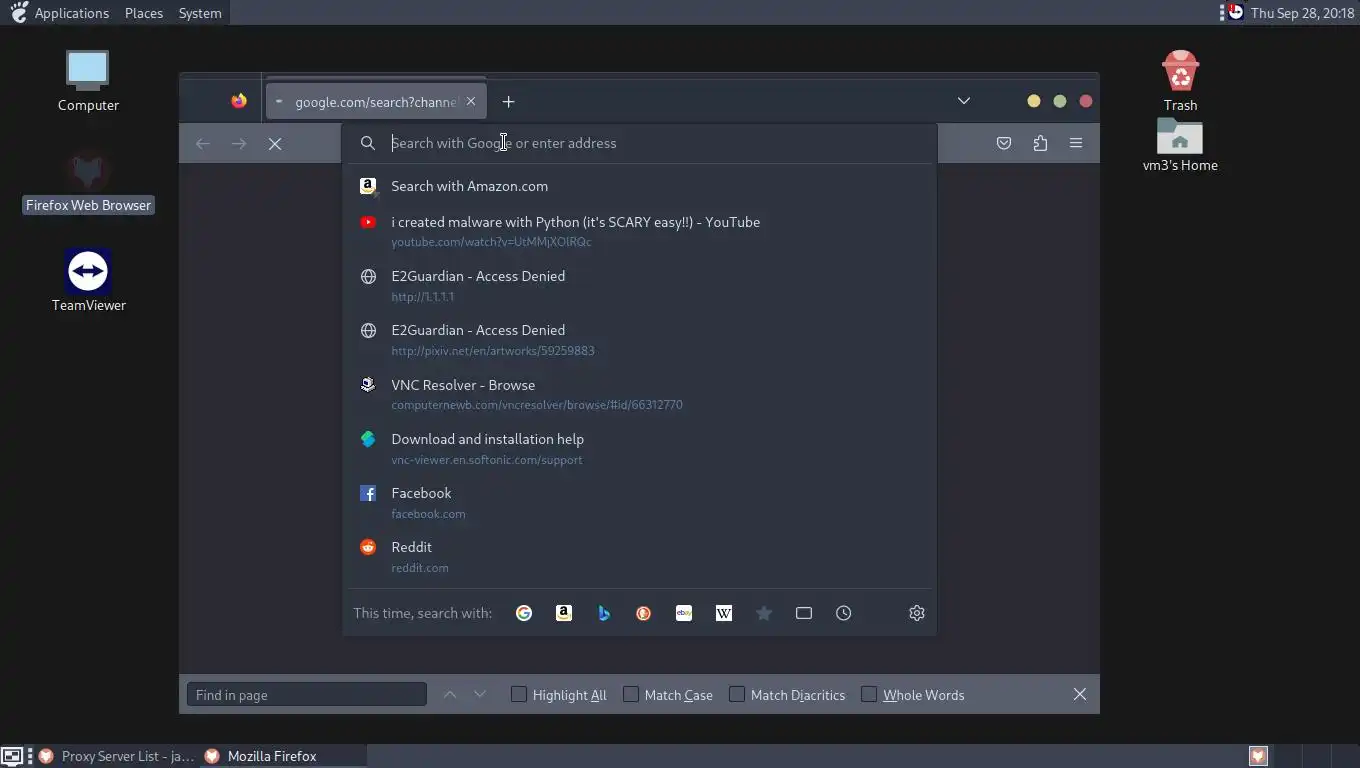
Task: Close the google.com search tab
Action: (x=471, y=101)
